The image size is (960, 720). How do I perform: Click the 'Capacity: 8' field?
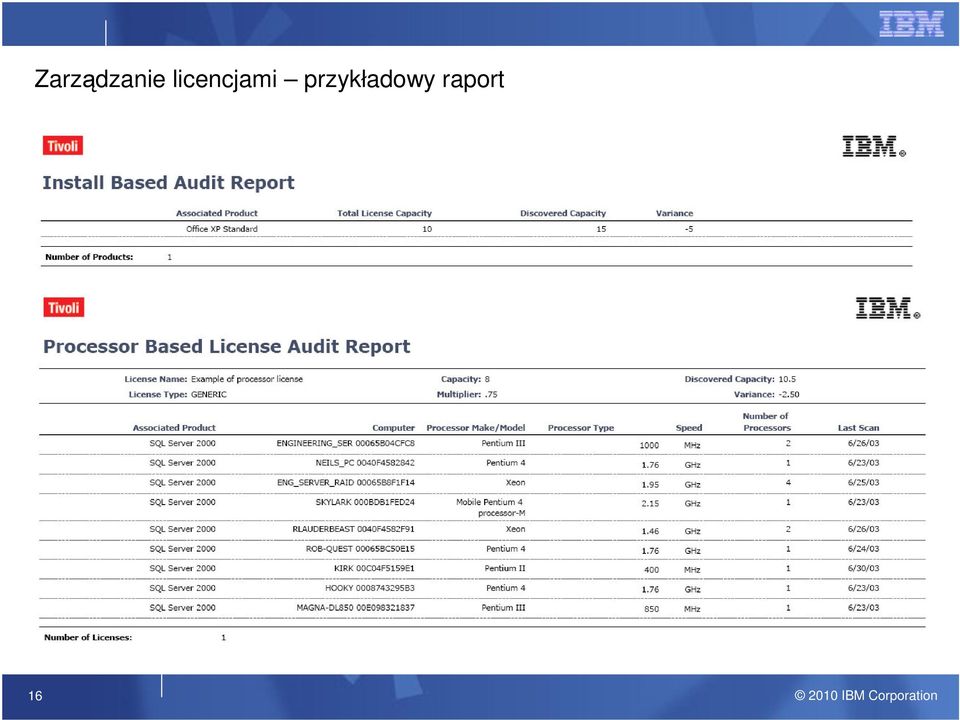pyautogui.click(x=465, y=379)
